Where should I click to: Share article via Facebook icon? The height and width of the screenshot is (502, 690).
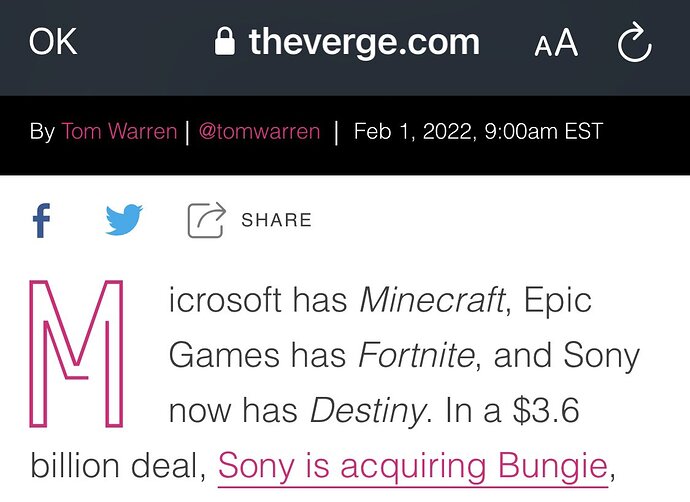click(x=42, y=220)
